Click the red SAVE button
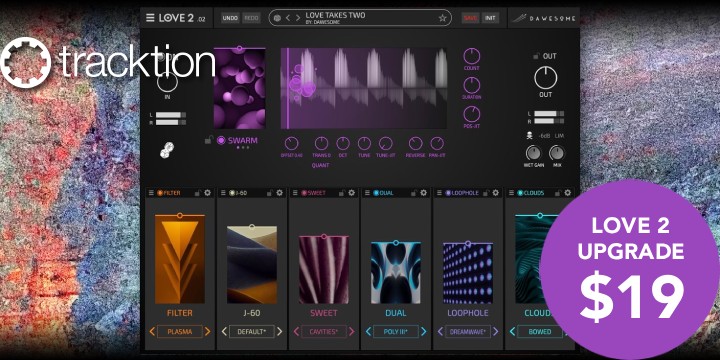Image resolution: width=720 pixels, height=360 pixels. tap(471, 18)
